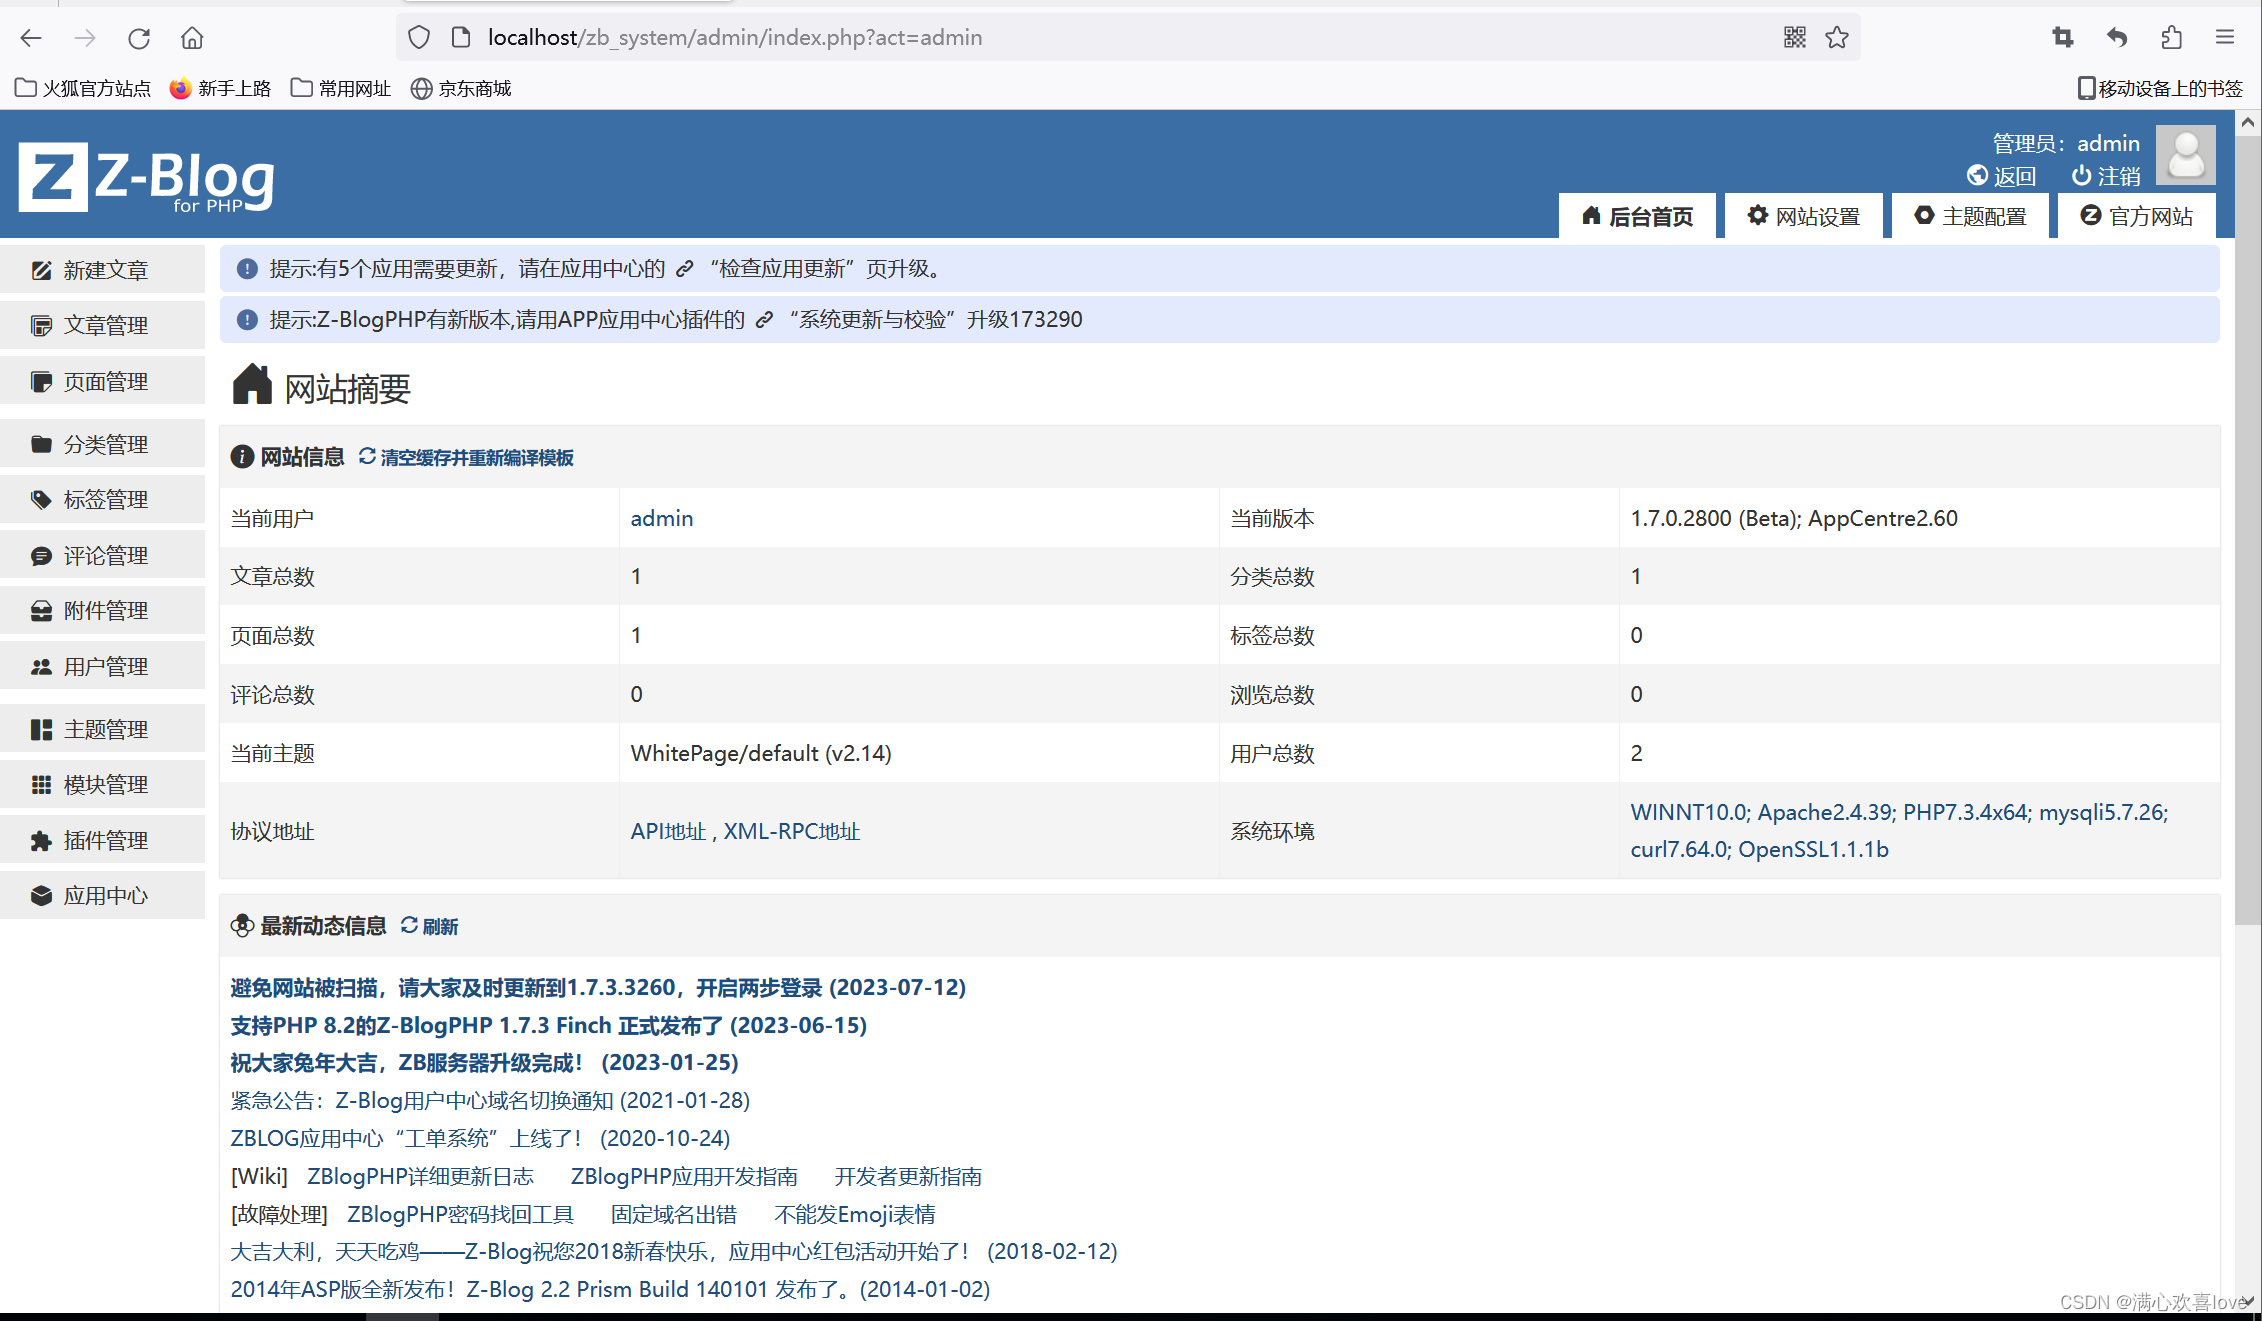Click the Firefox screenshot crop icon
Screen dimensions: 2262x1321
point(2062,38)
